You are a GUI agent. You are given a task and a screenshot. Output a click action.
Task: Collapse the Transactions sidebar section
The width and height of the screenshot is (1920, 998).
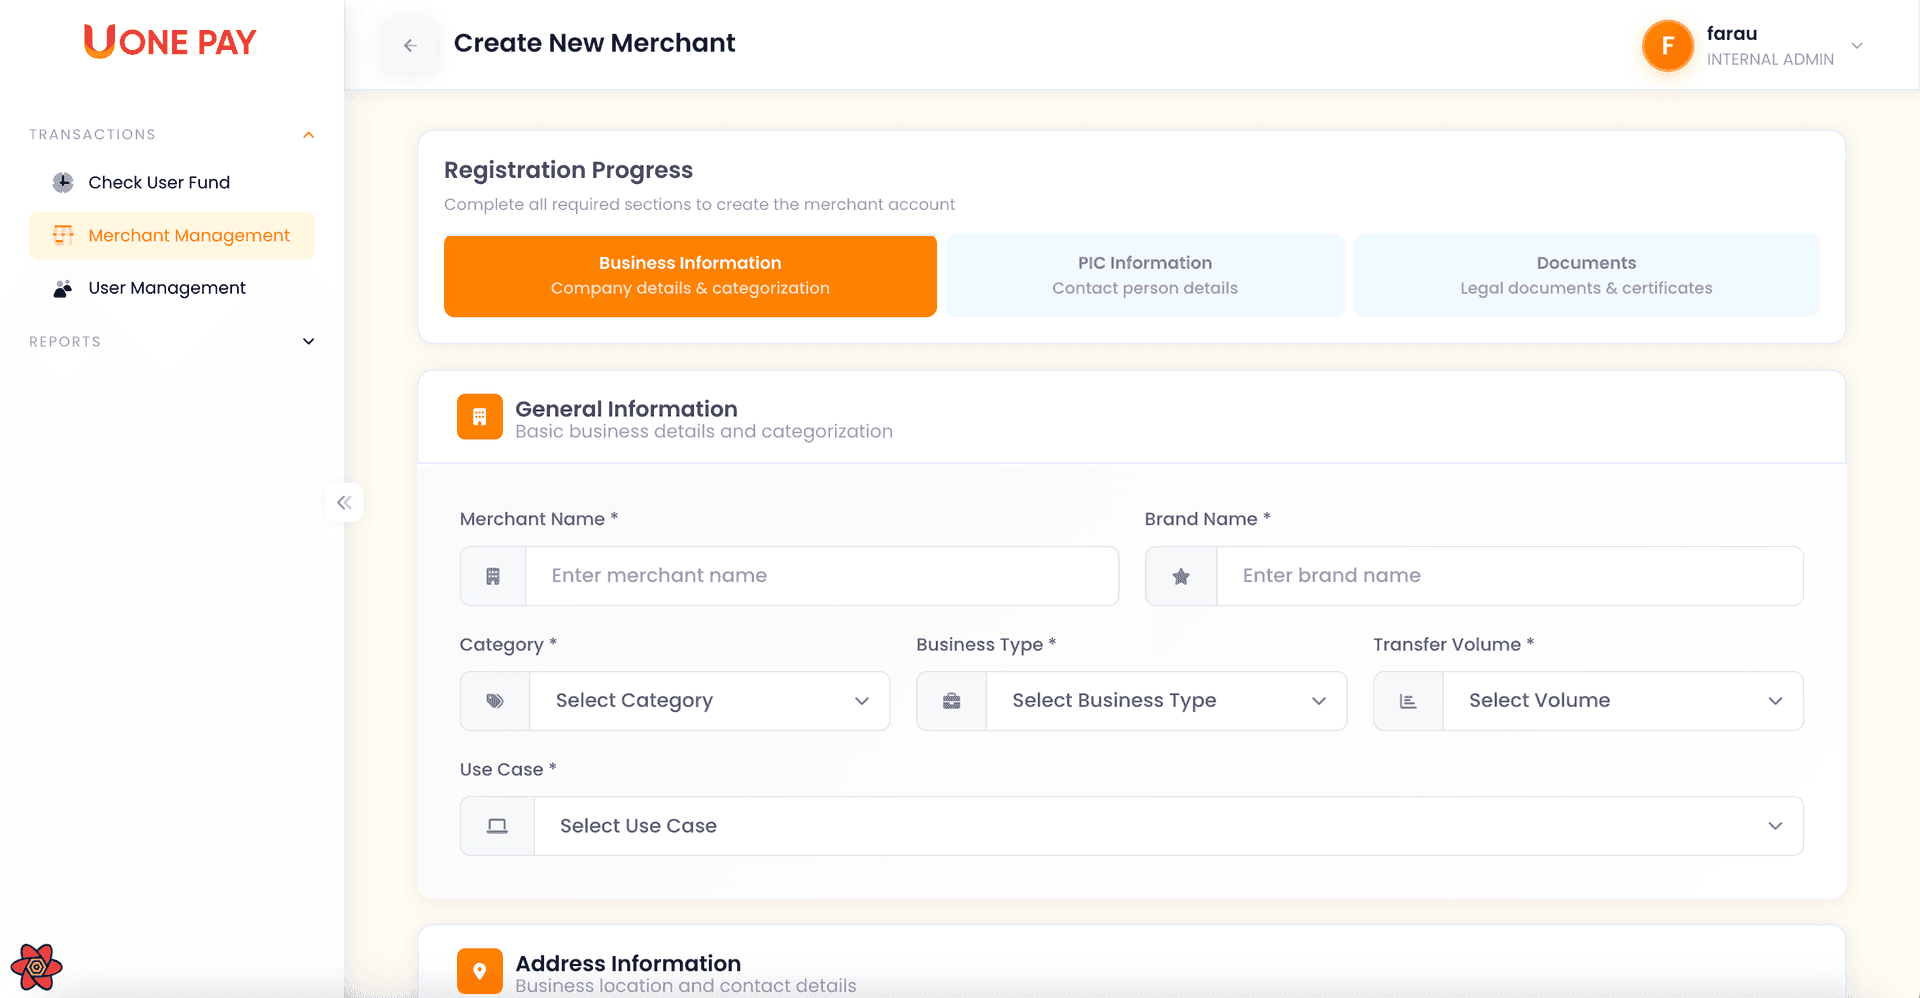[309, 135]
